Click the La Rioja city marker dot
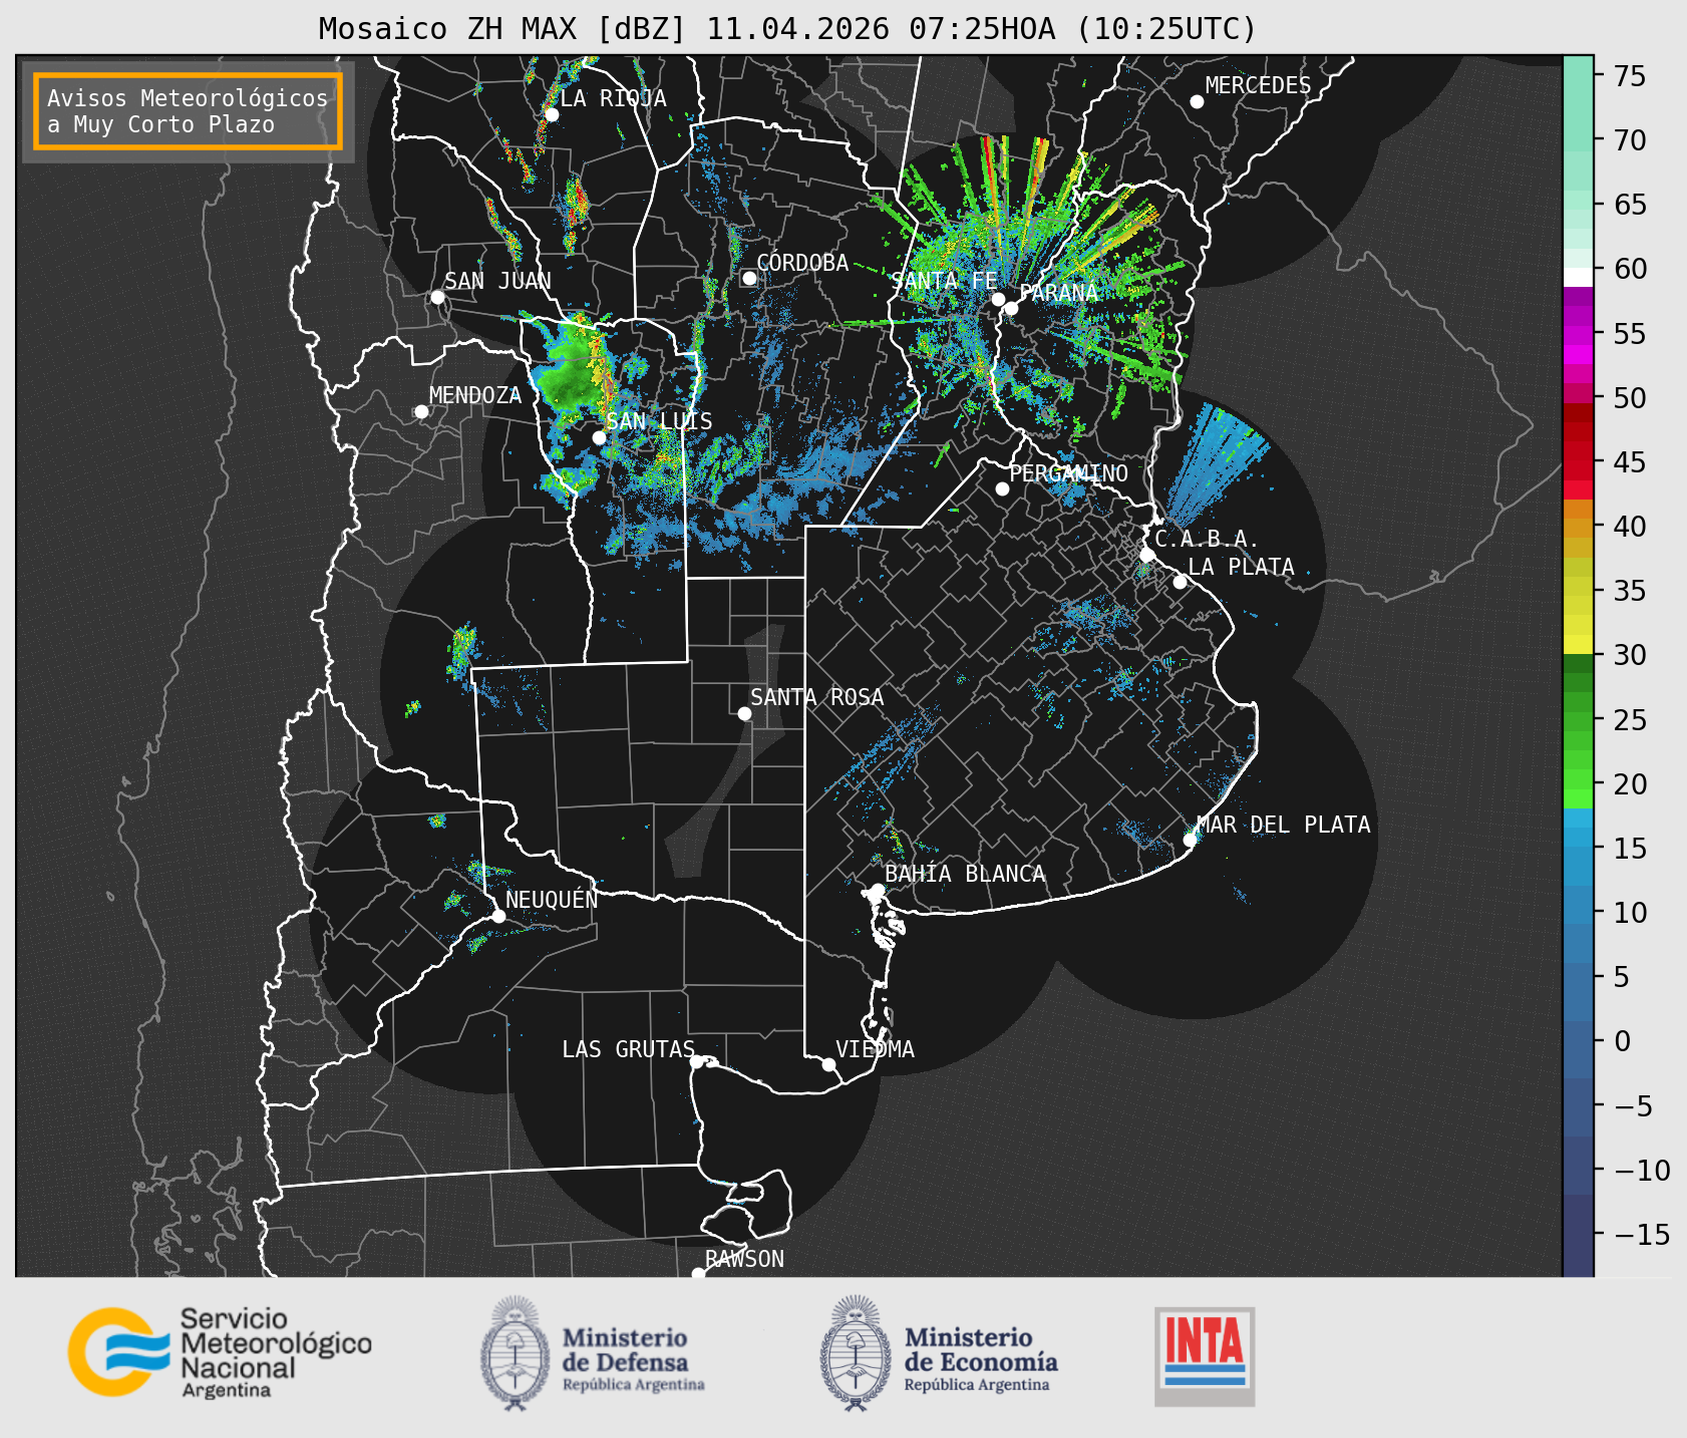The height and width of the screenshot is (1438, 1687). pyautogui.click(x=551, y=114)
